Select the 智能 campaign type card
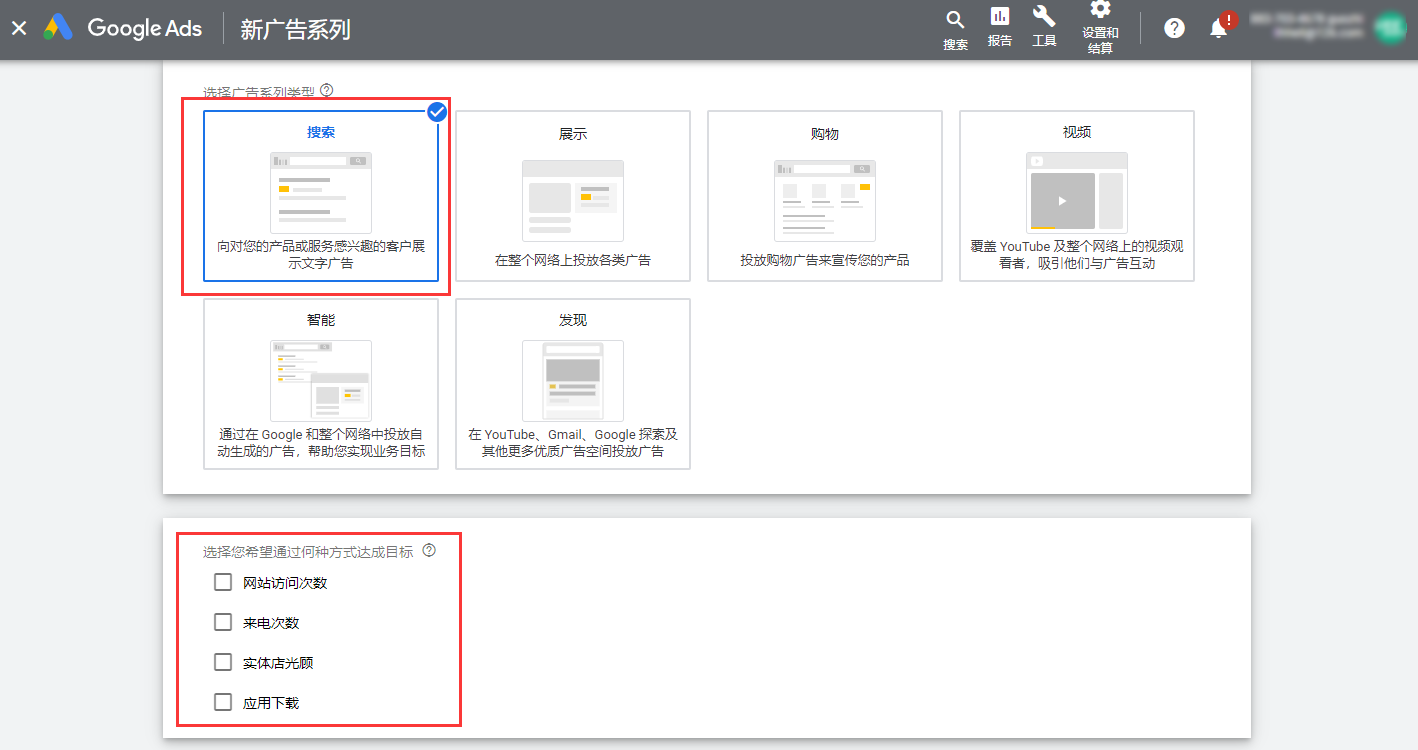The width and height of the screenshot is (1418, 750). [x=321, y=384]
